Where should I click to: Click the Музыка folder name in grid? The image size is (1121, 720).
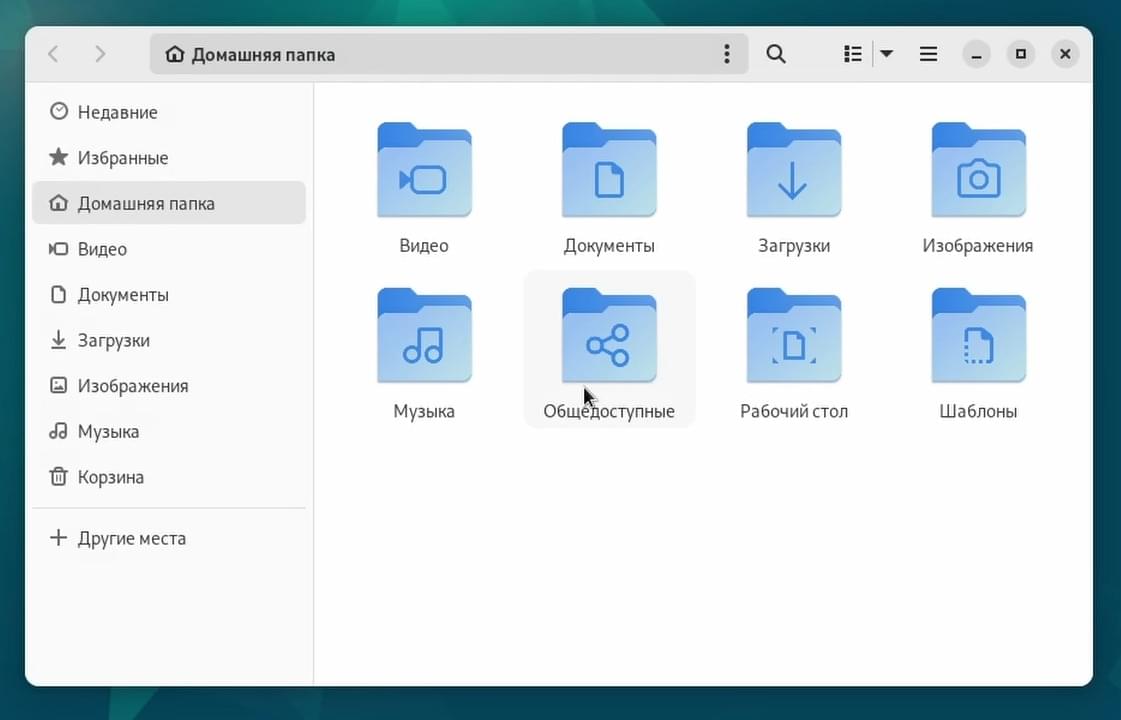point(424,411)
